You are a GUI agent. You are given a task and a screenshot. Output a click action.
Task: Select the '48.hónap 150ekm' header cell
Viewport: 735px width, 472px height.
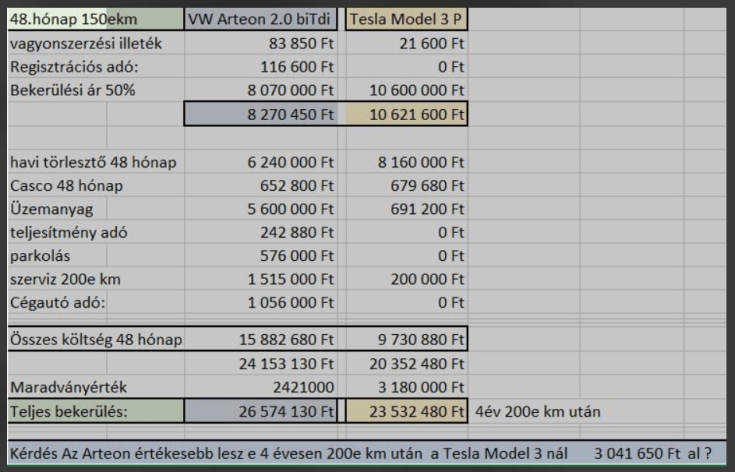coord(96,19)
